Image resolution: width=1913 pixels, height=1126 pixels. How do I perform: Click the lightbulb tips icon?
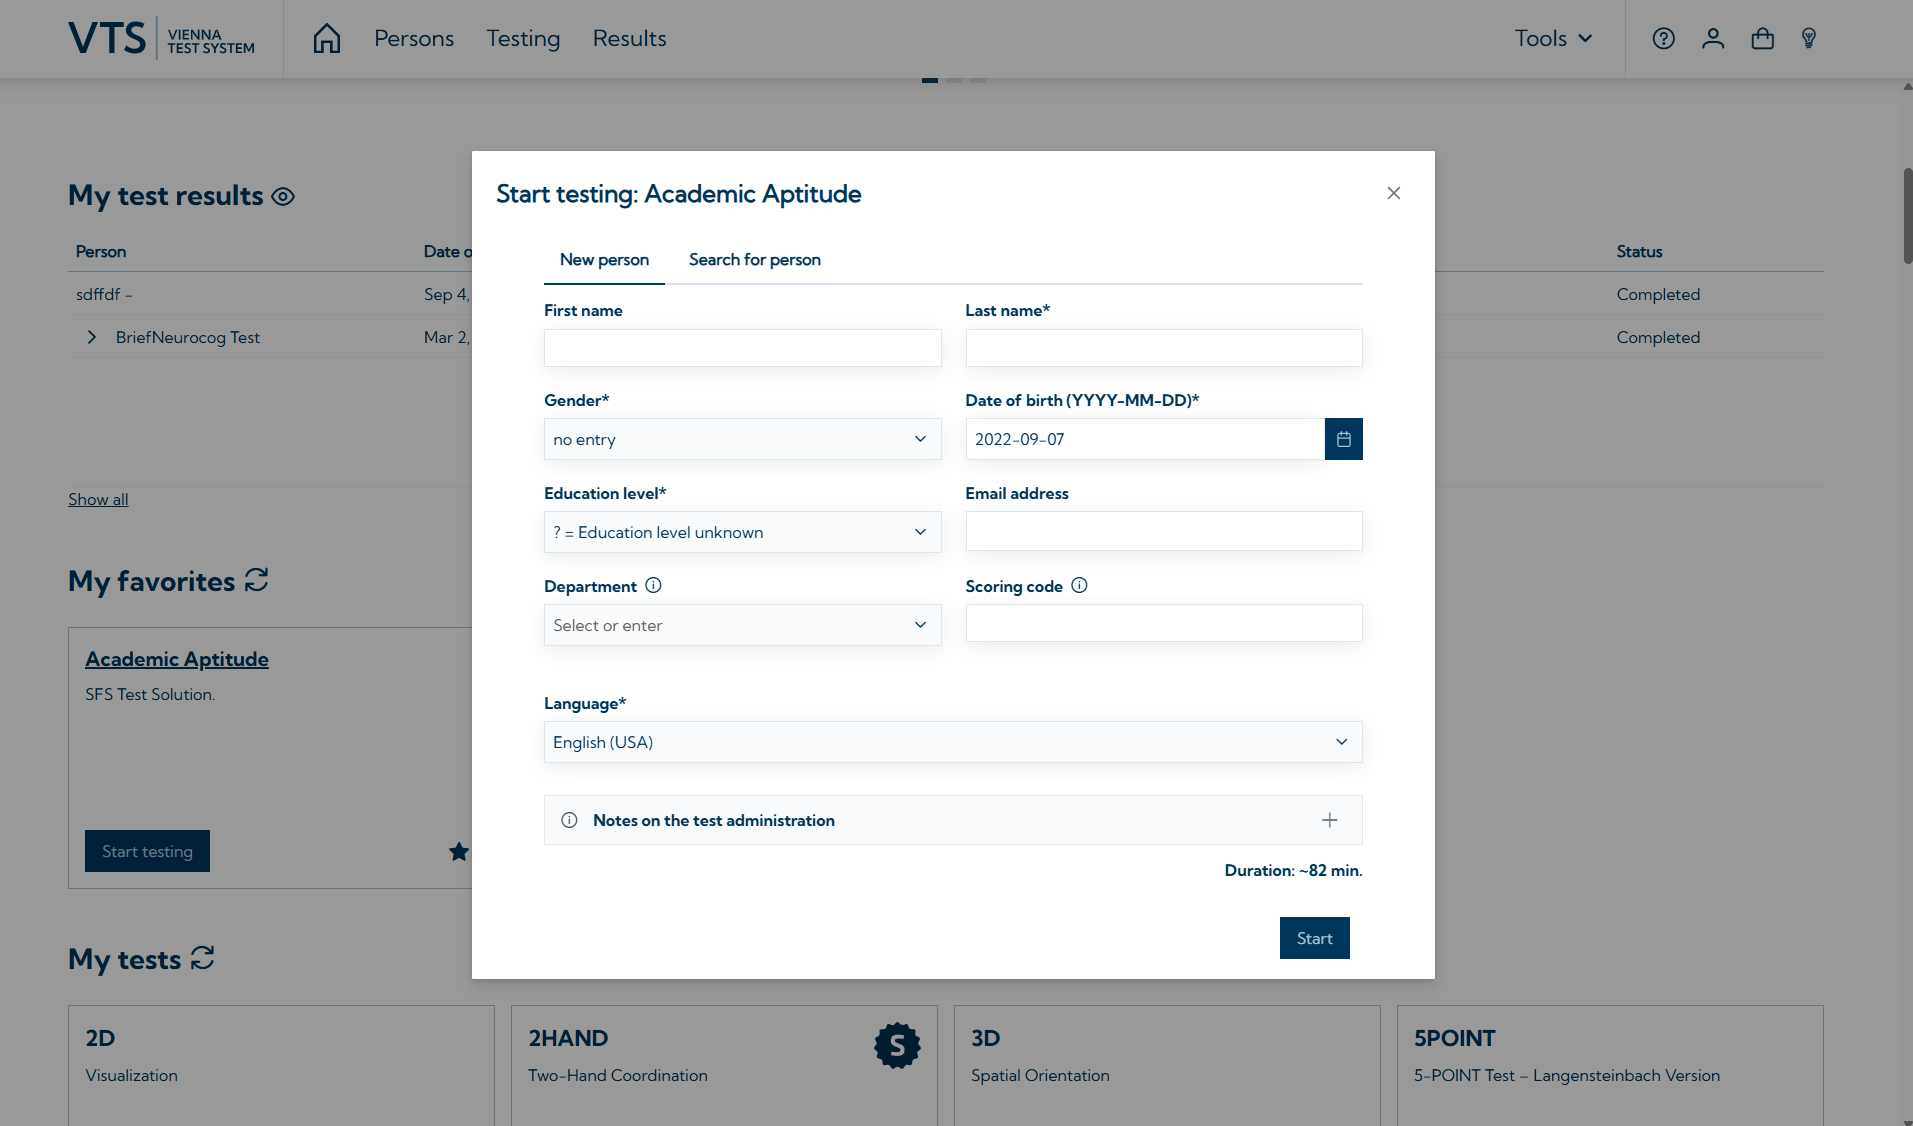click(x=1809, y=38)
